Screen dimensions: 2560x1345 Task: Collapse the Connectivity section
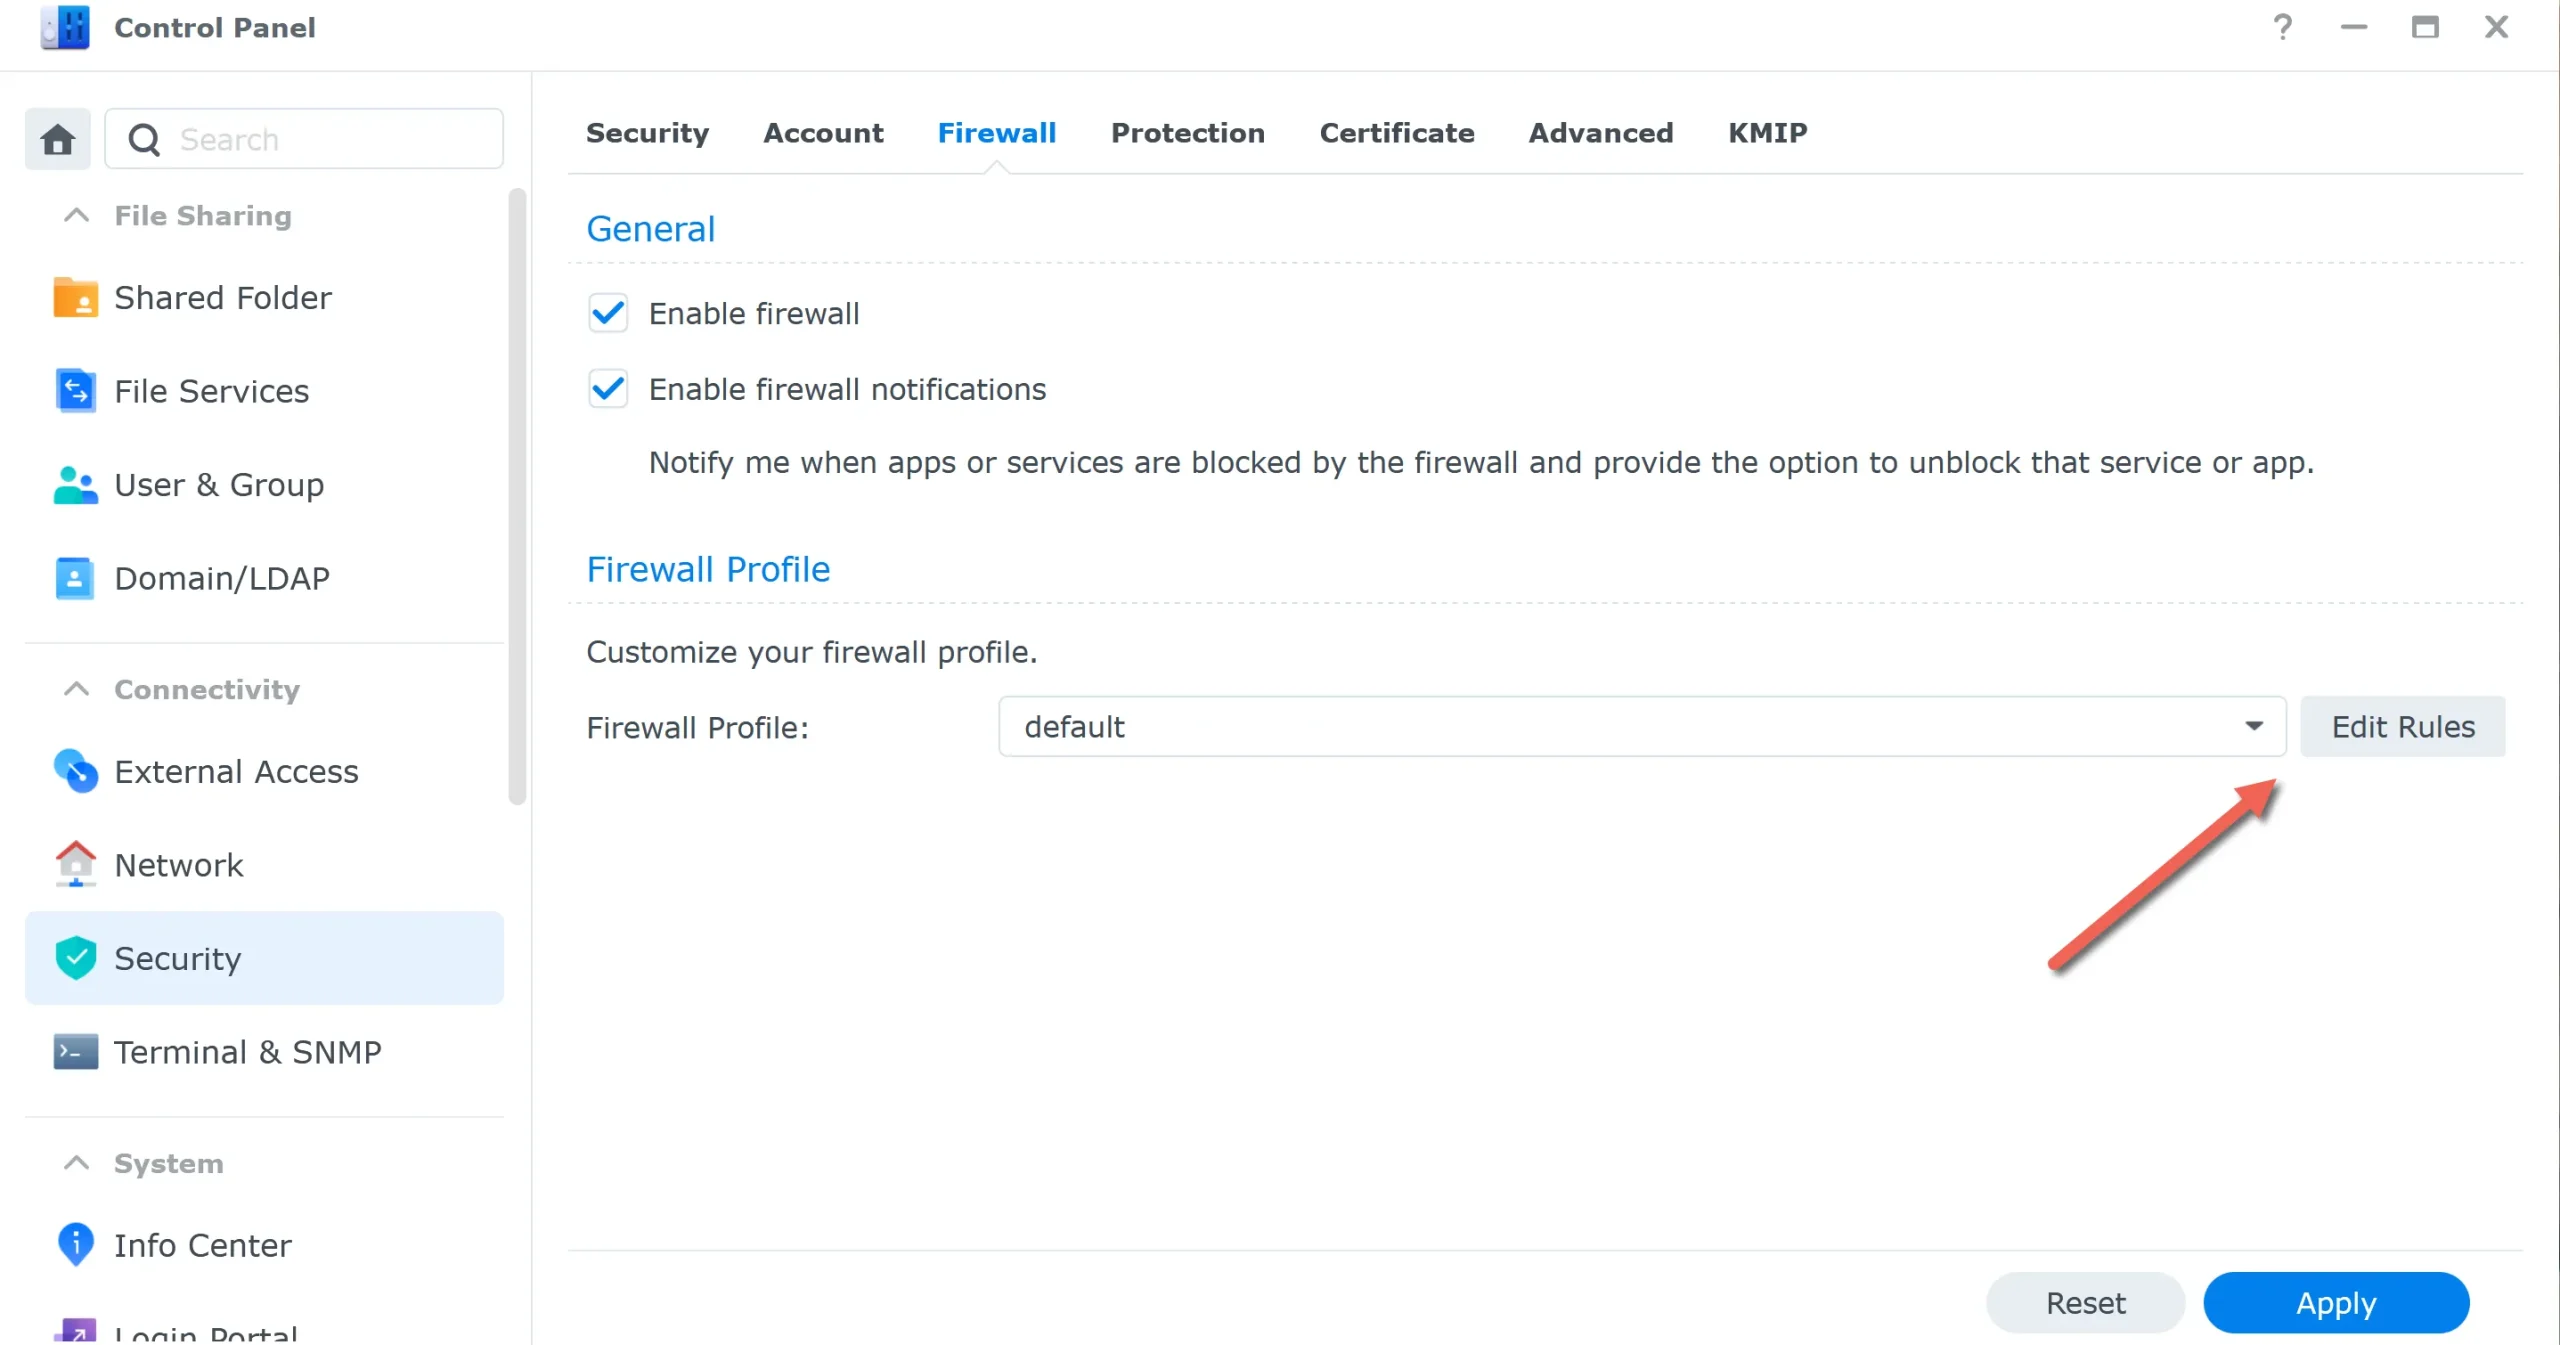(x=74, y=689)
